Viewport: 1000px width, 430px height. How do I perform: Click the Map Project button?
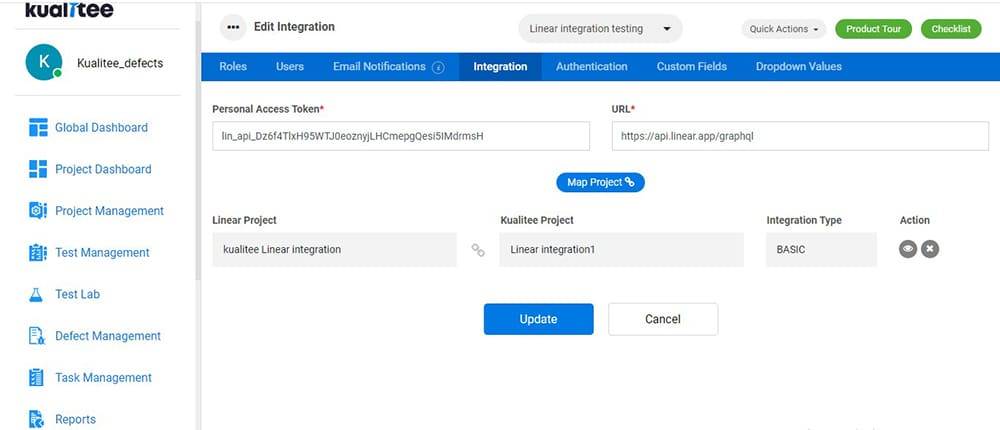(601, 182)
